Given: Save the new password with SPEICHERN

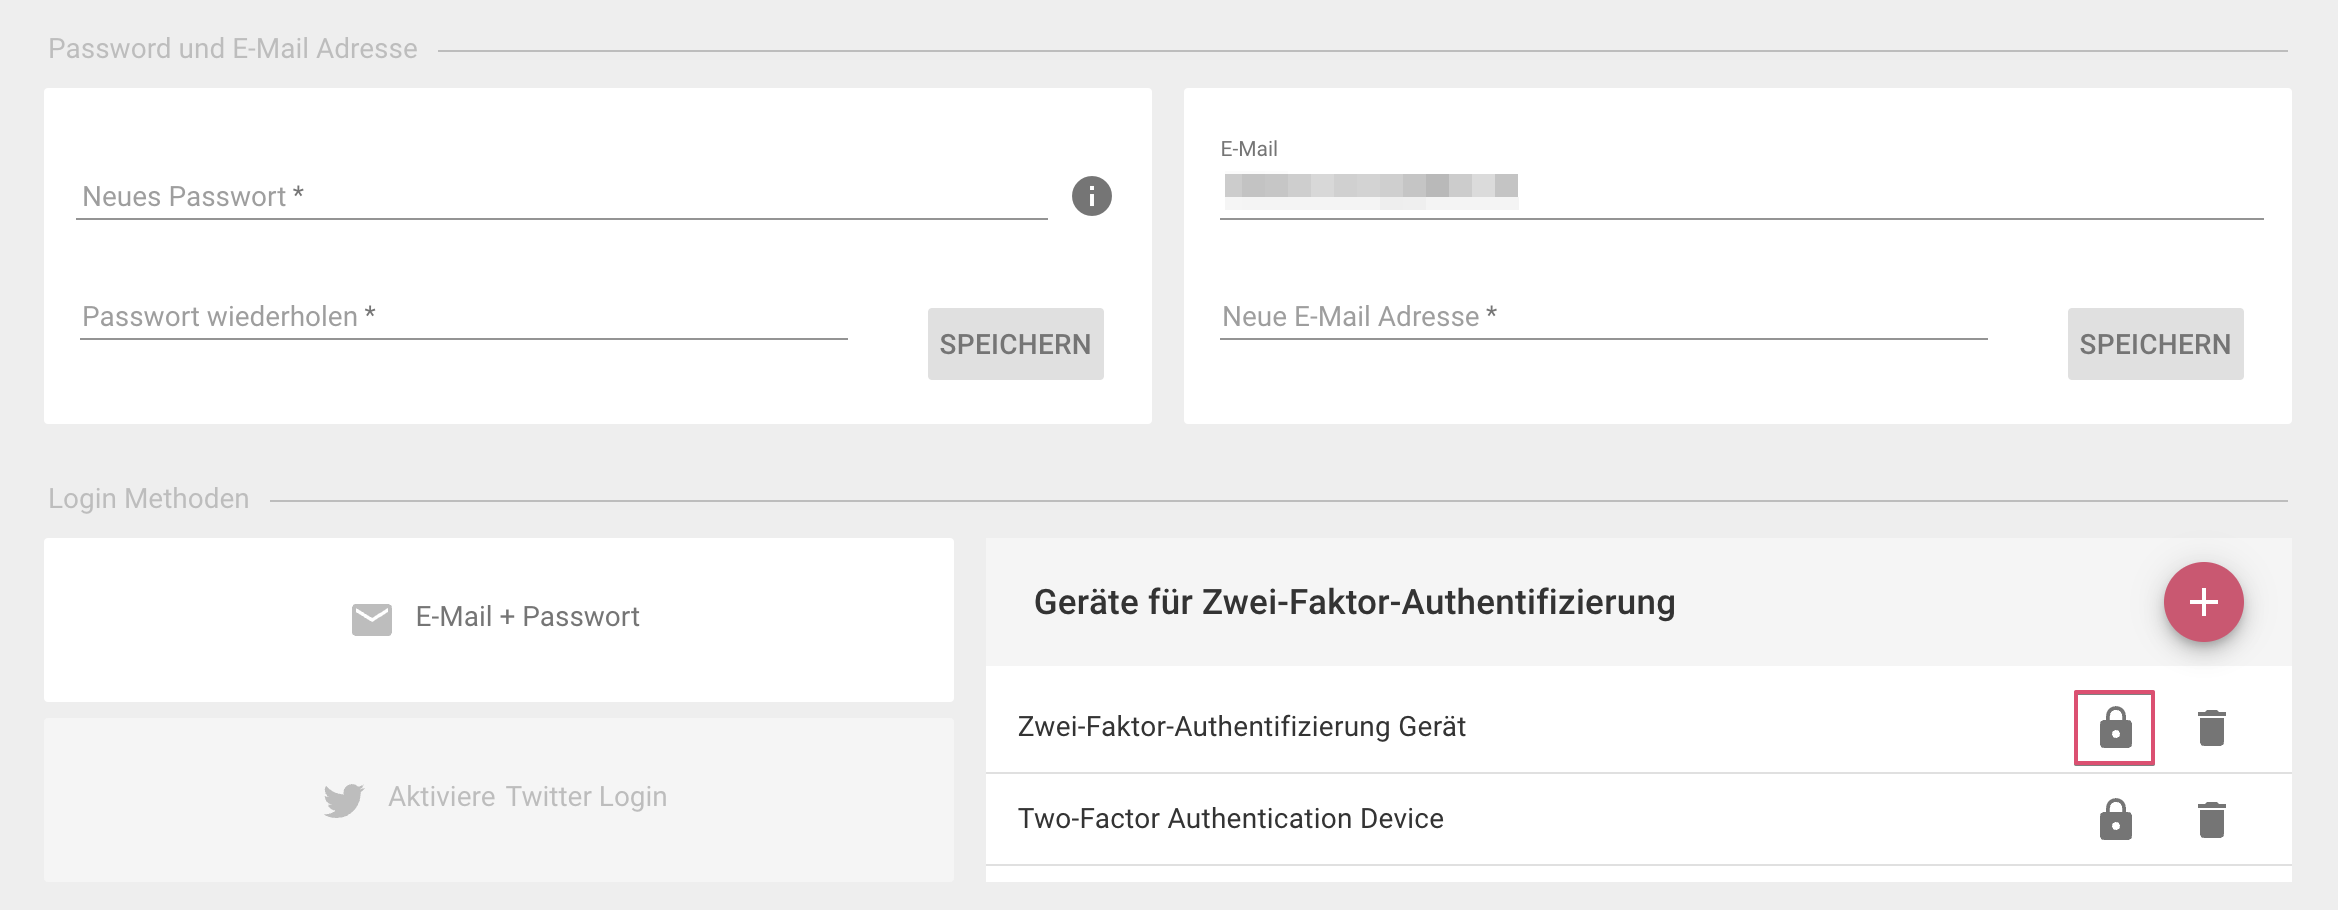Looking at the screenshot, I should coord(1016,344).
